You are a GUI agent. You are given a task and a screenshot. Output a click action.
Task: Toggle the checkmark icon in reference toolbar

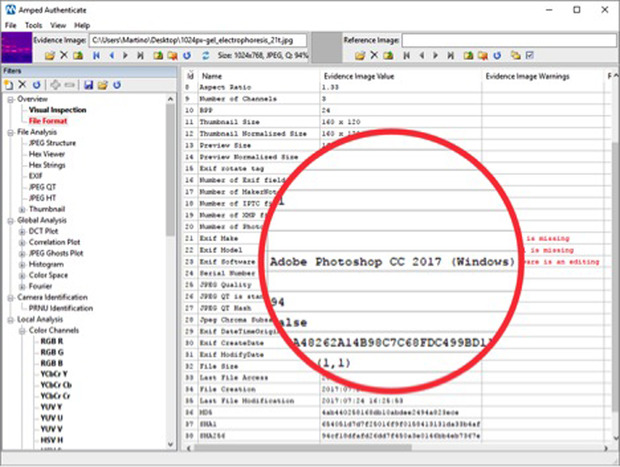click(530, 55)
